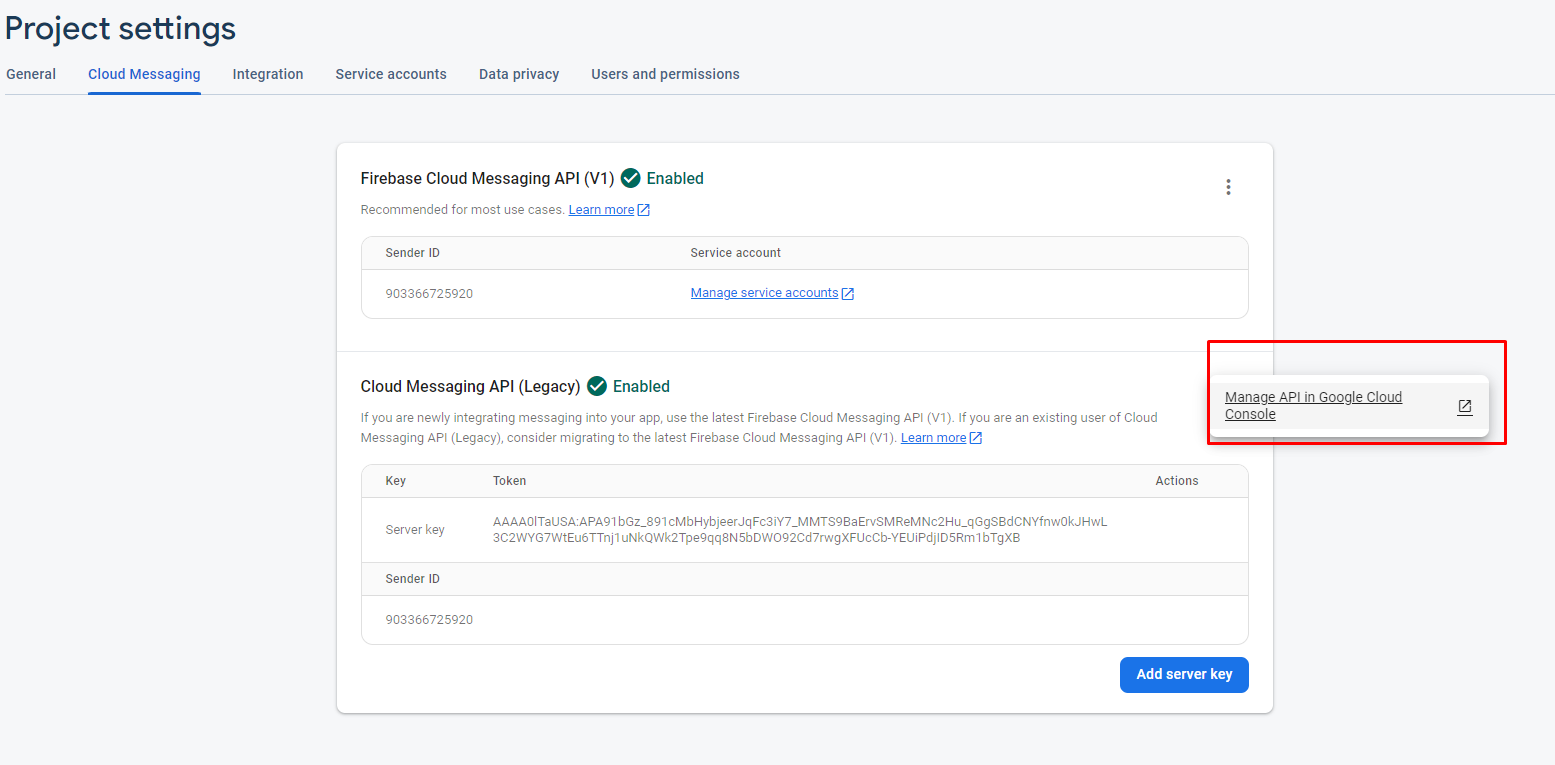Screen dimensions: 1555x765
Task: Choose Manage API in Google Cloud Console
Action: [1313, 405]
